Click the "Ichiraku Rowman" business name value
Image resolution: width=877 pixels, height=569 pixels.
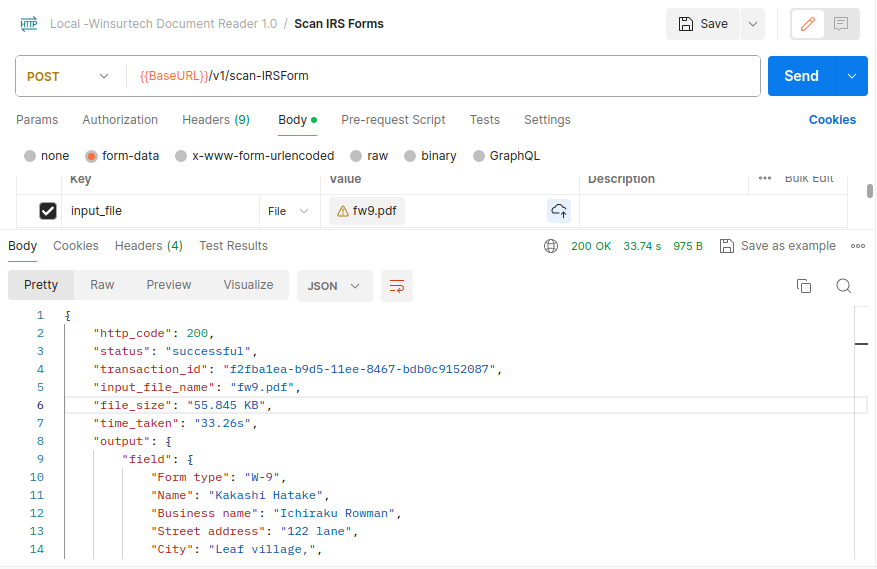(334, 513)
